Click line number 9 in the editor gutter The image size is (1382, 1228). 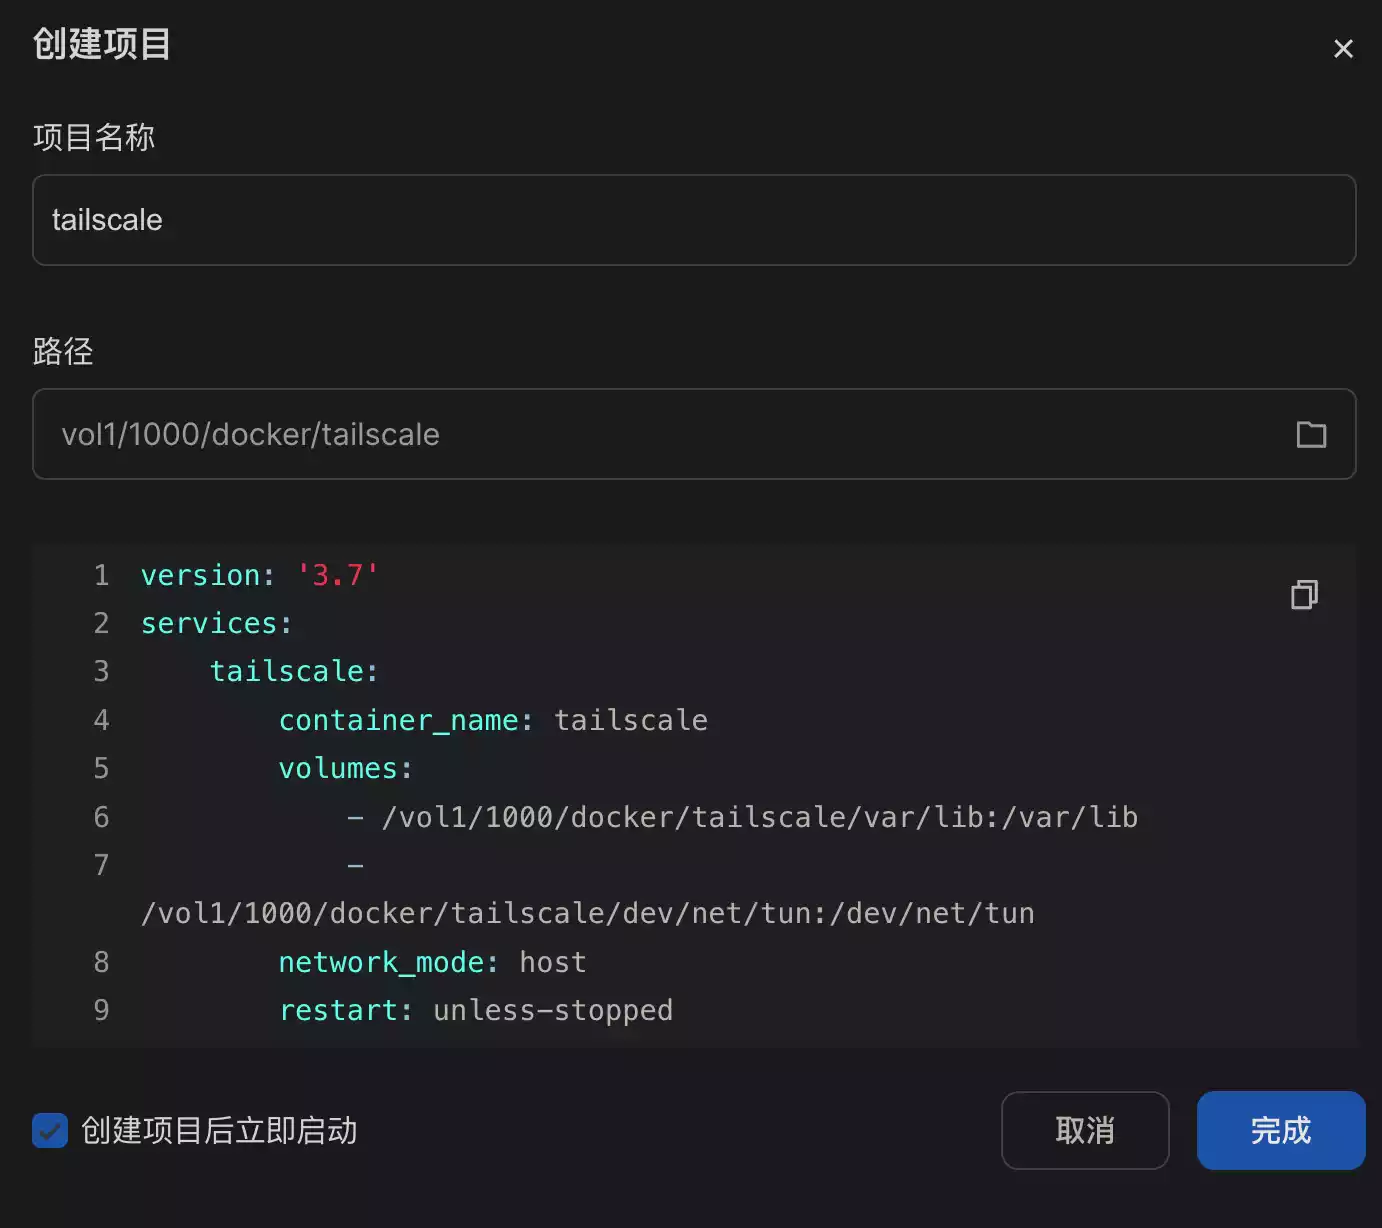tap(101, 1010)
